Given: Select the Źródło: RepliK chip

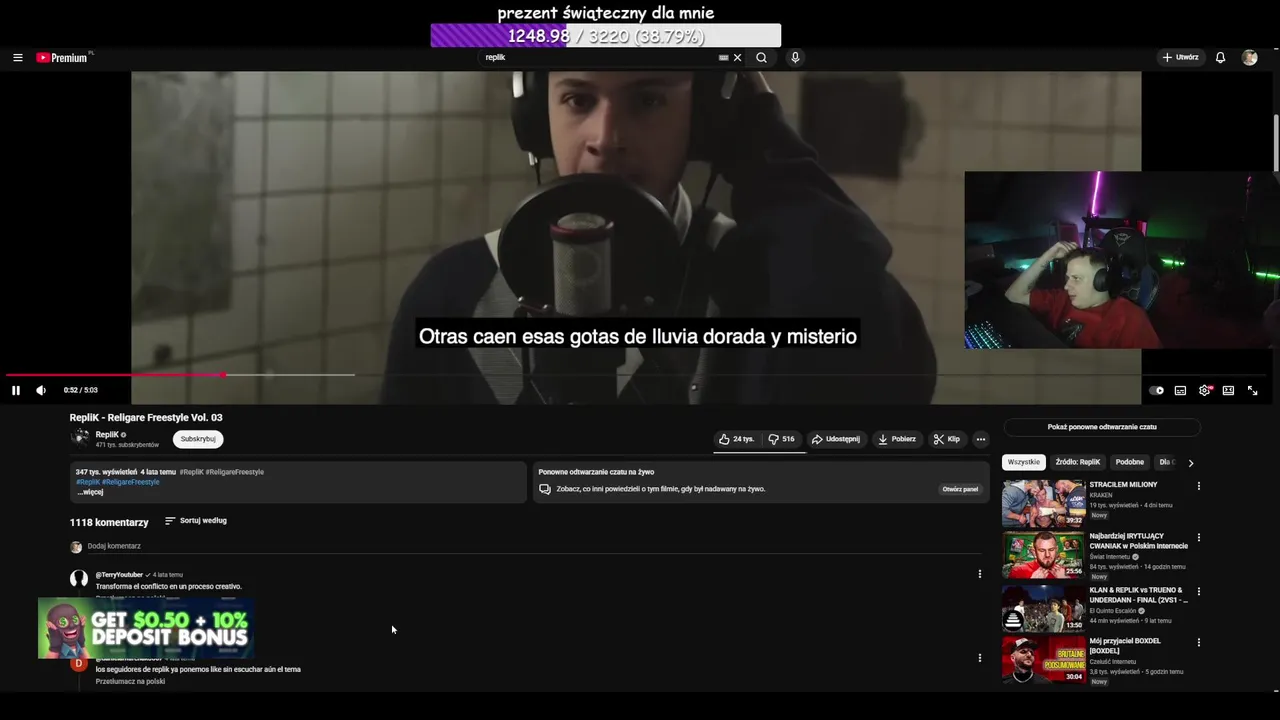Looking at the screenshot, I should point(1077,462).
